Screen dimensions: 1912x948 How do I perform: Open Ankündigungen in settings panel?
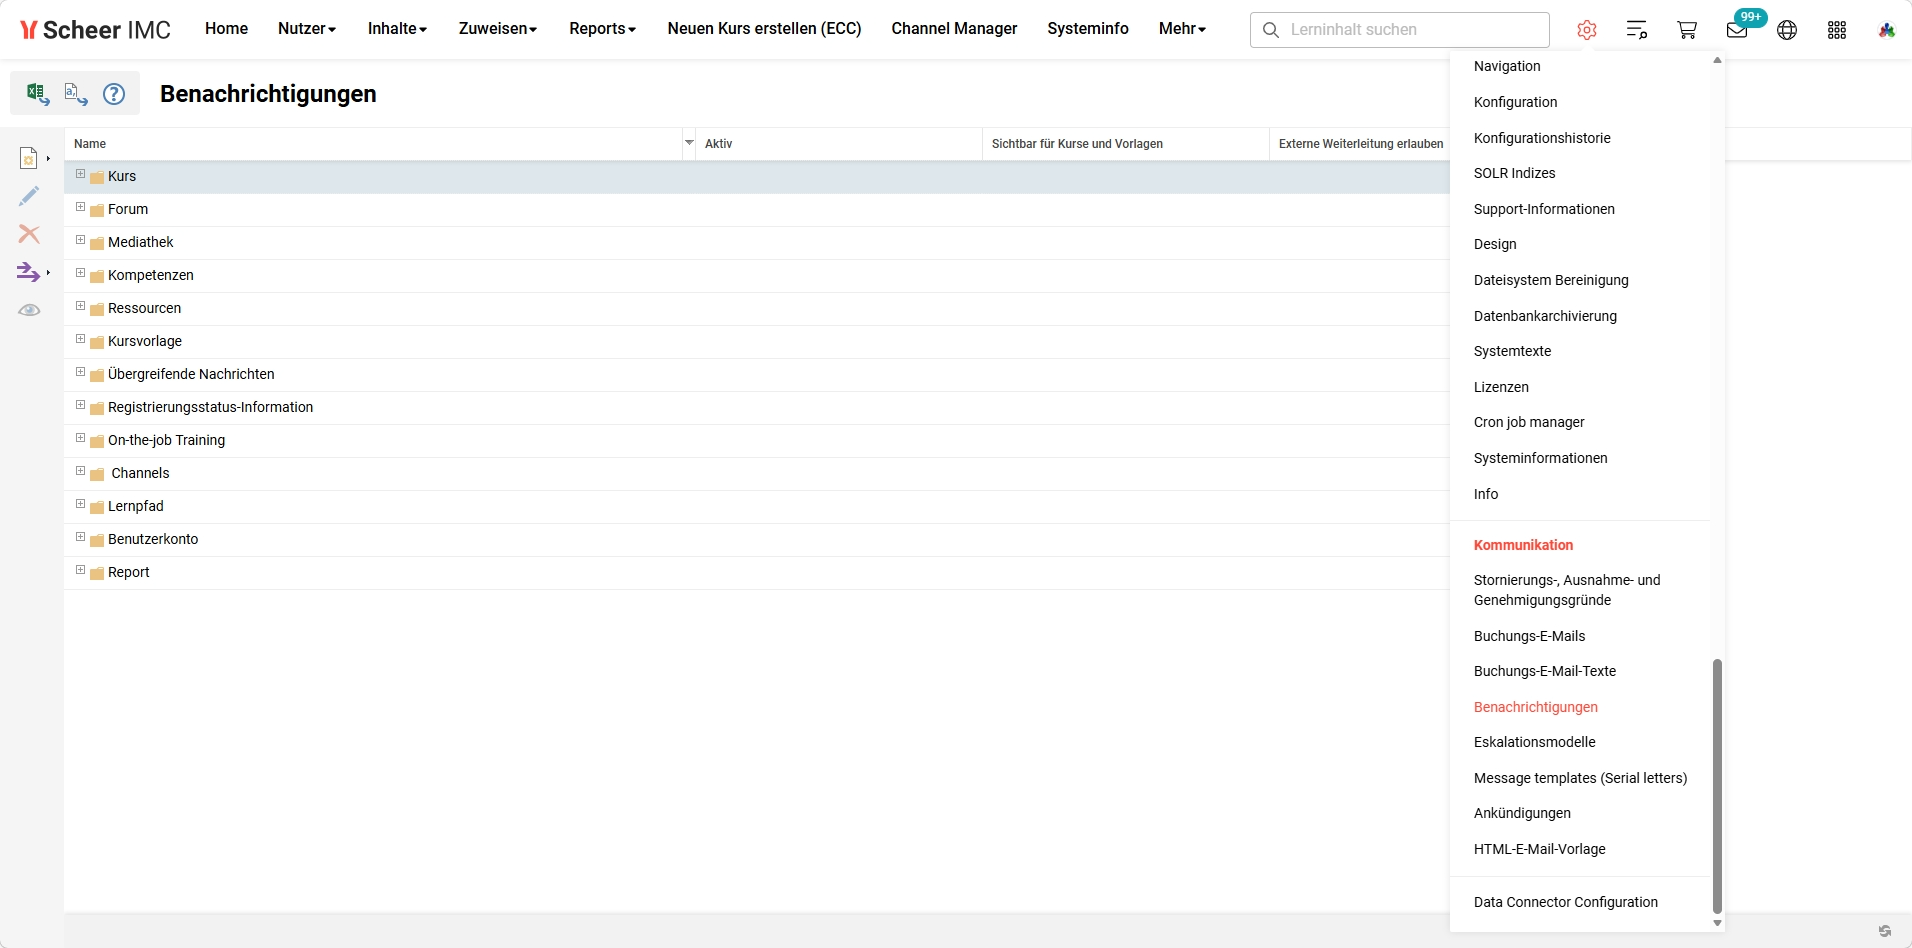[1522, 813]
